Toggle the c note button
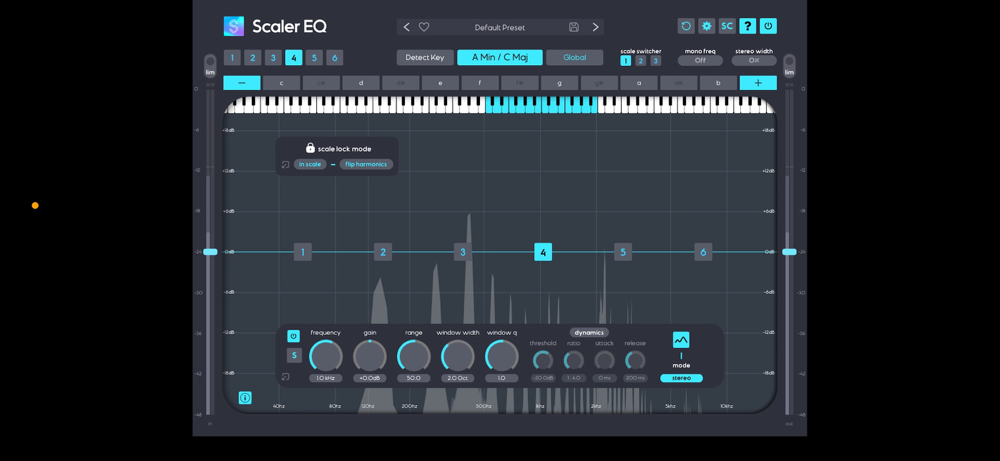Image resolution: width=1000 pixels, height=461 pixels. click(281, 83)
